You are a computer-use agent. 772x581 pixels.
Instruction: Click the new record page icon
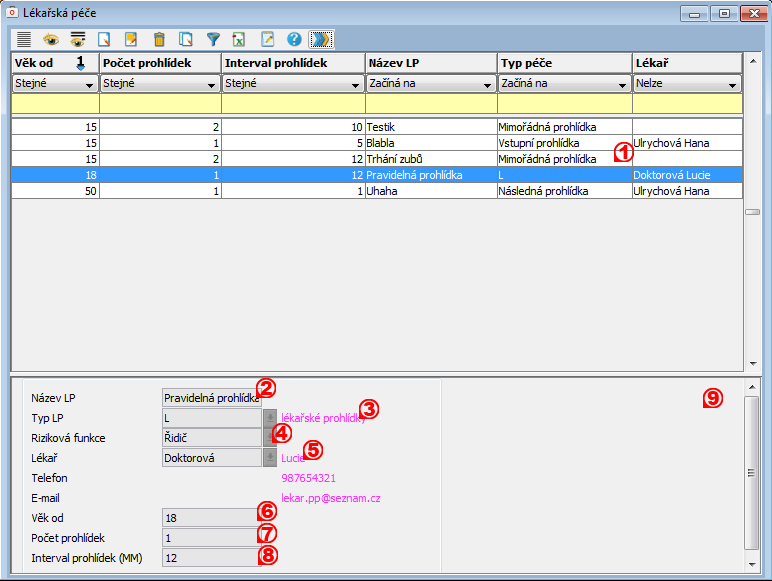105,40
